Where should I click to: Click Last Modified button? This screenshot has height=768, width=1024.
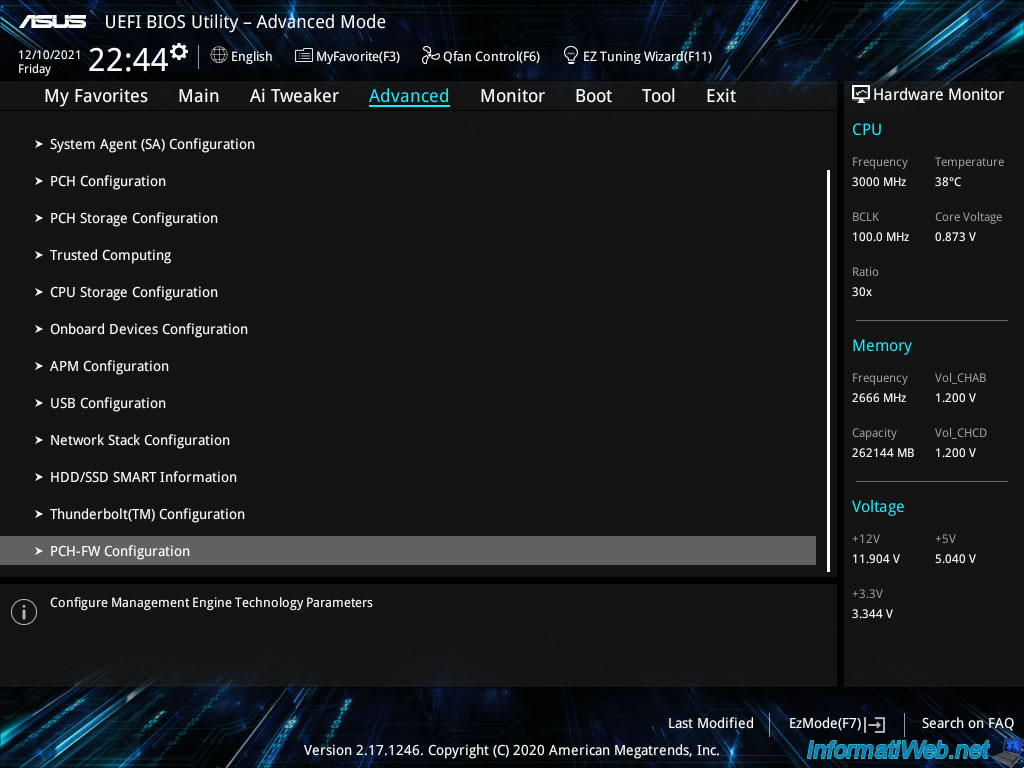711,723
